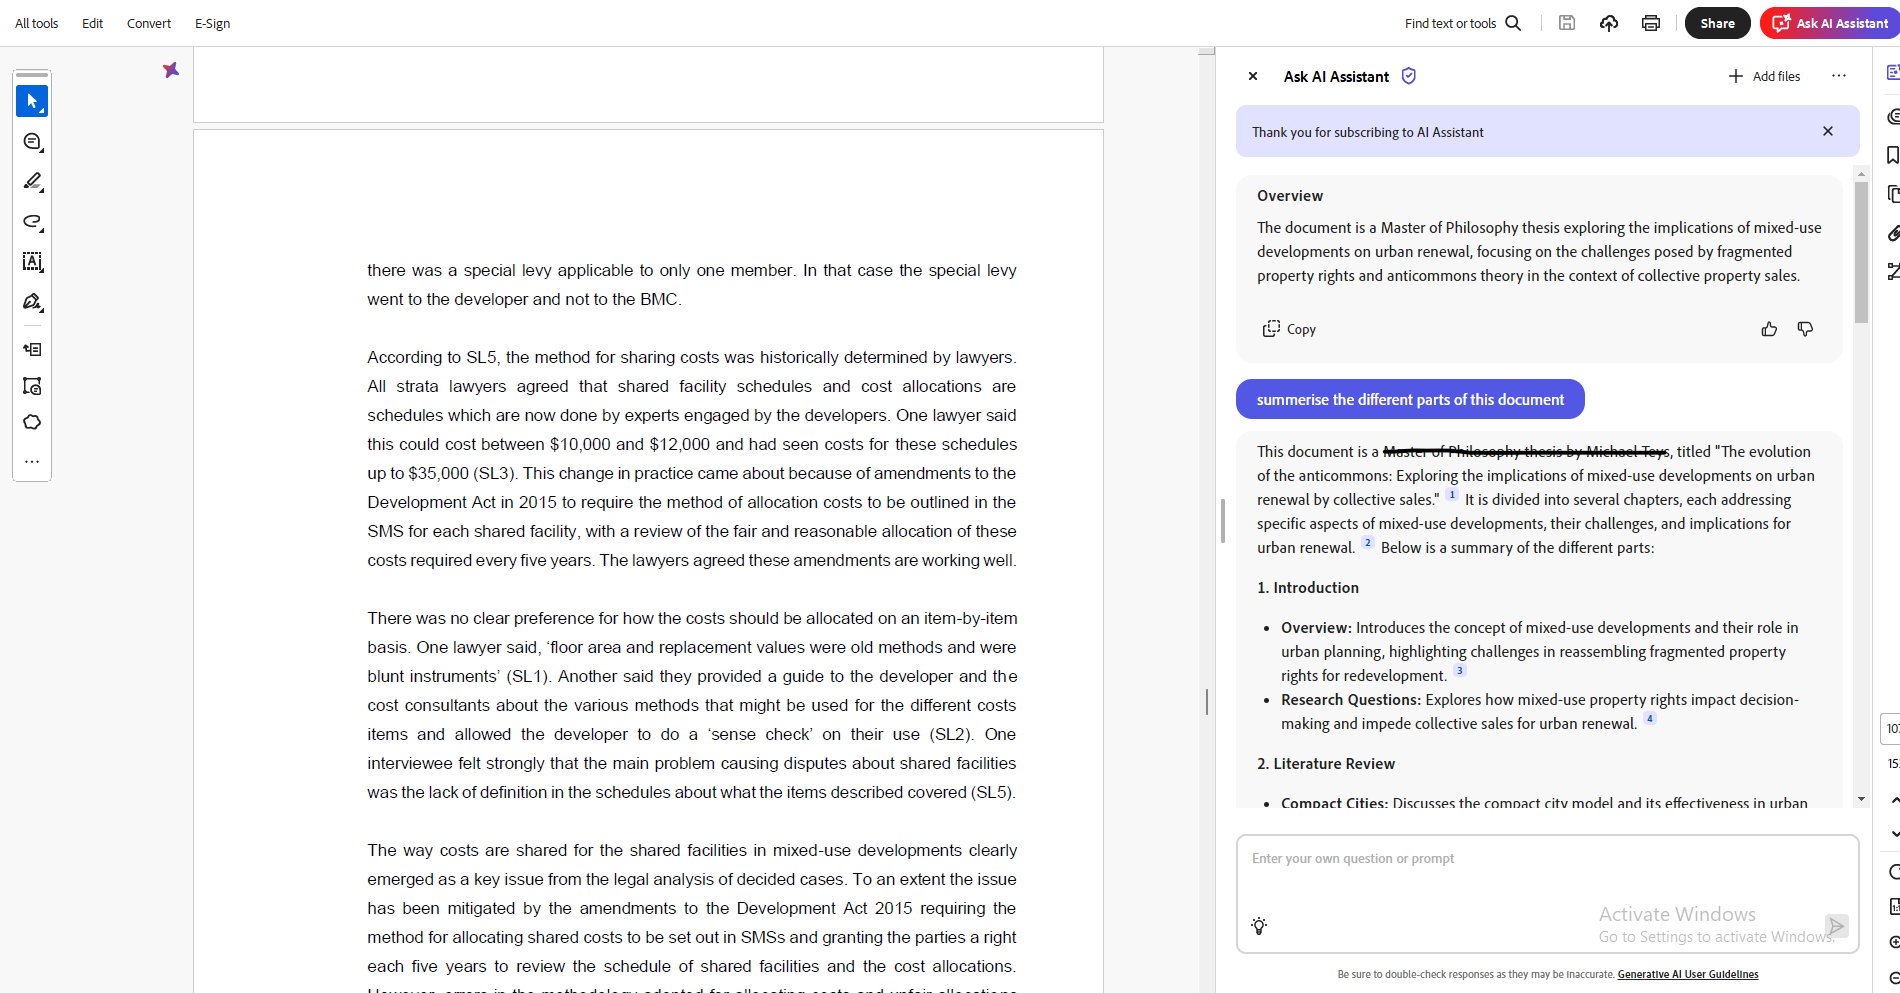The height and width of the screenshot is (993, 1900).
Task: Open the All tools menu
Action: click(37, 23)
